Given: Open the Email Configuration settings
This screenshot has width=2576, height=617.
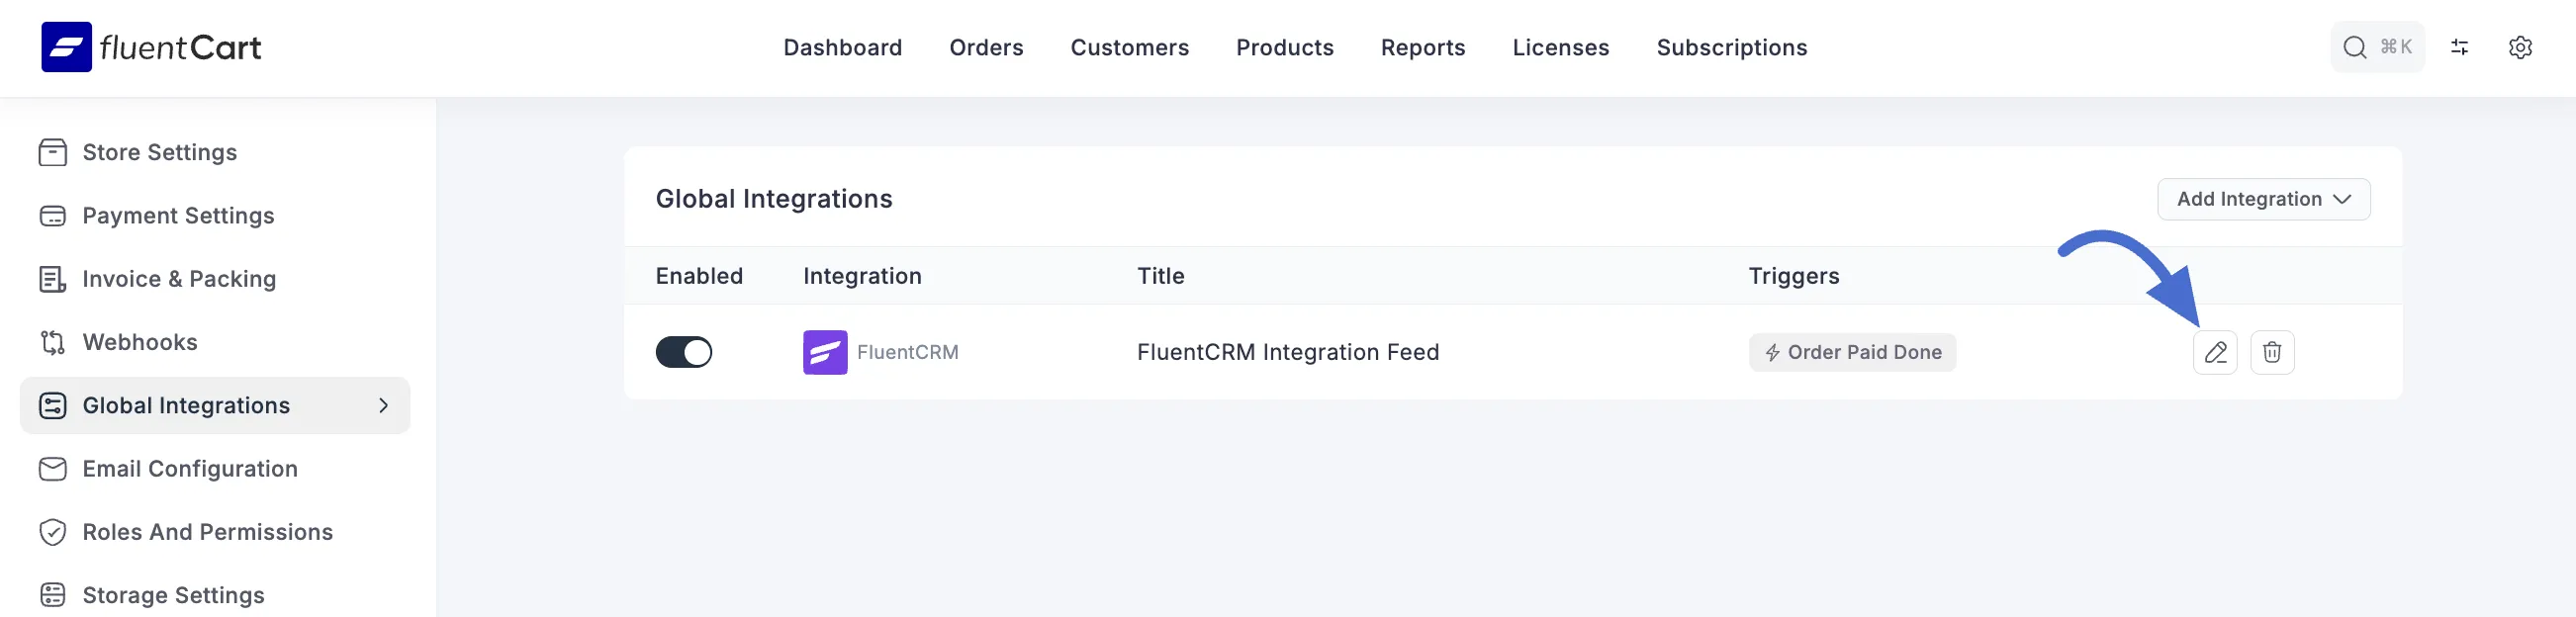Looking at the screenshot, I should (190, 468).
